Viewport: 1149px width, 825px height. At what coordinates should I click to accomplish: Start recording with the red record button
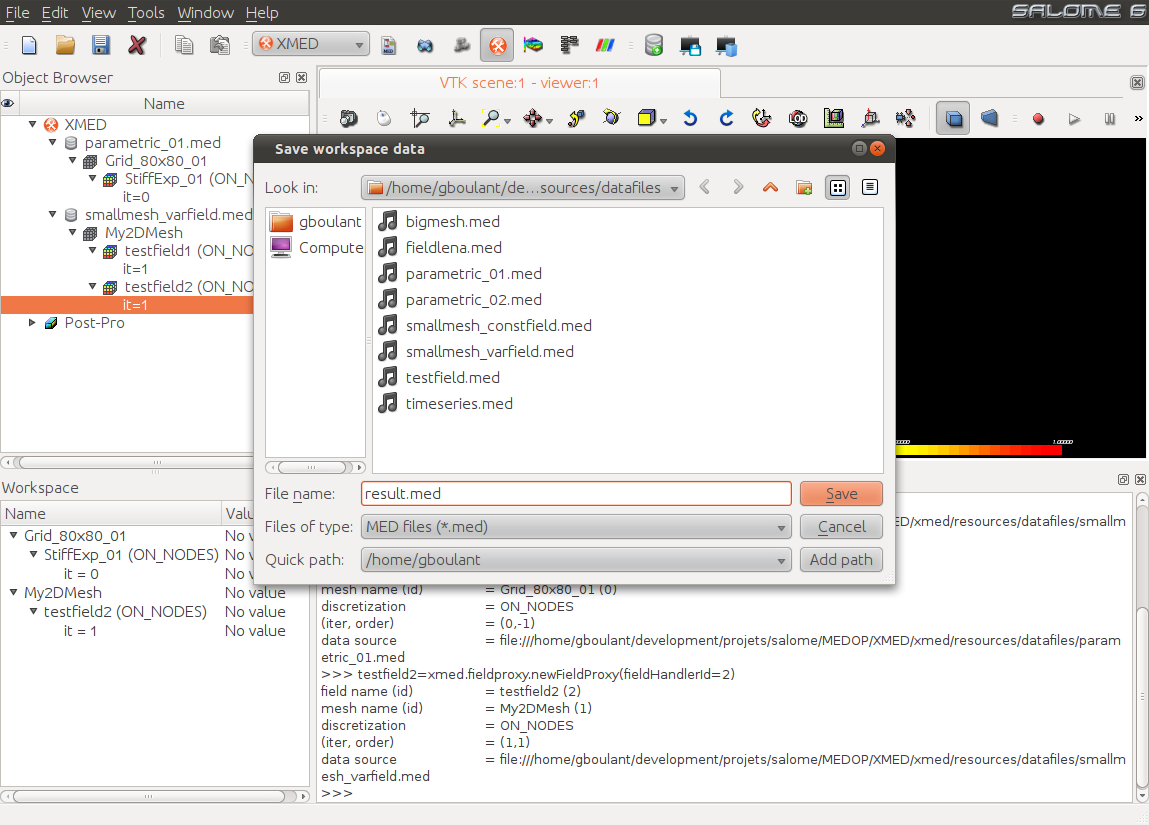tap(1038, 119)
